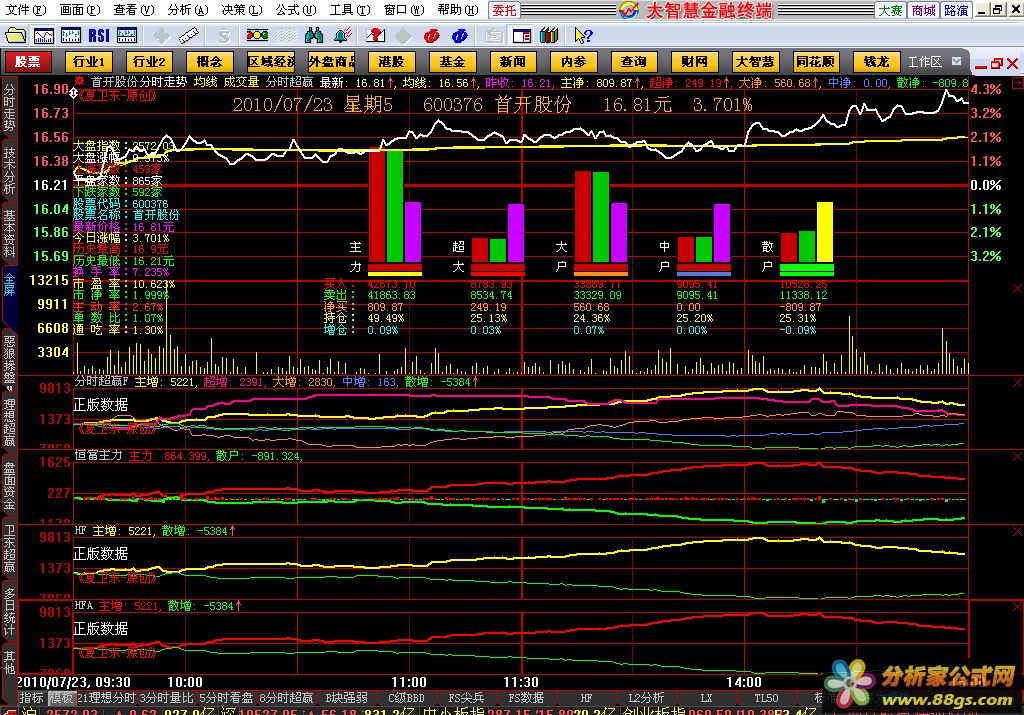Open the books library toolbar icon

coord(550,35)
